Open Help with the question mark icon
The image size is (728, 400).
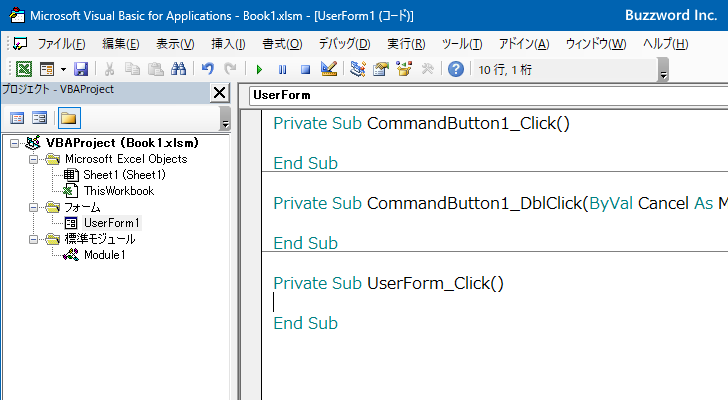click(x=455, y=69)
